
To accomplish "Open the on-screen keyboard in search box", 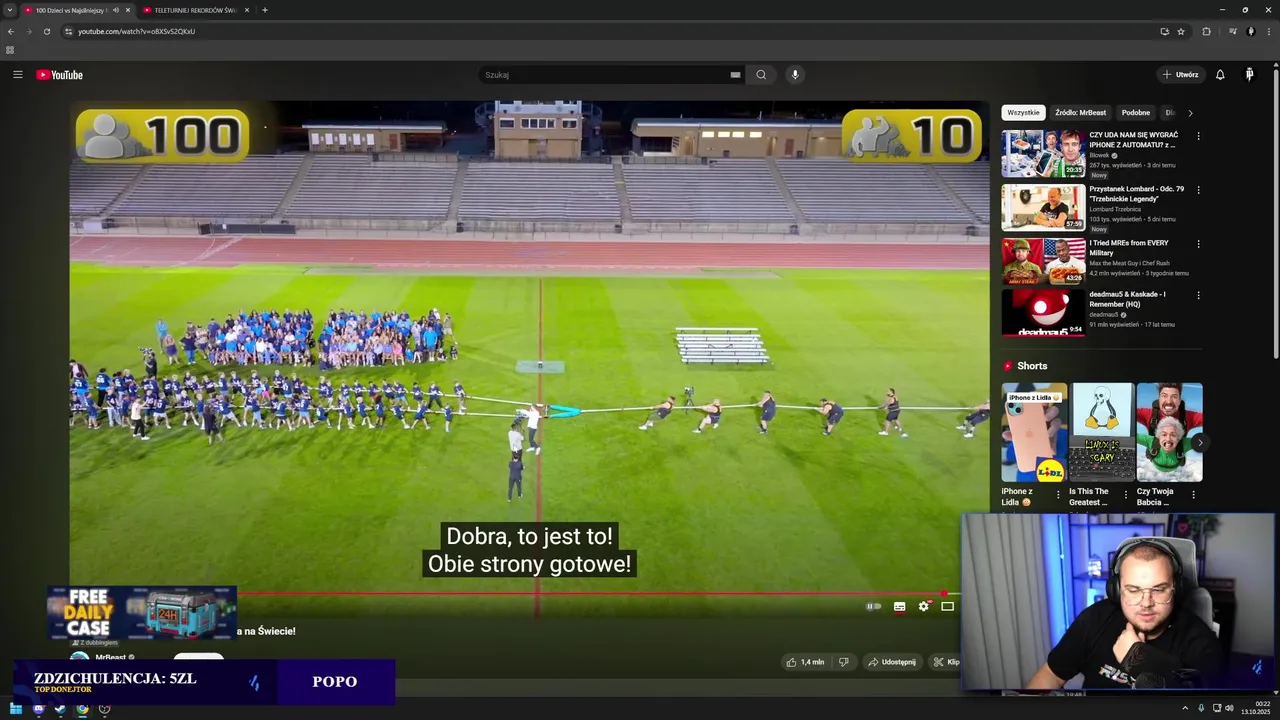I will 735,75.
